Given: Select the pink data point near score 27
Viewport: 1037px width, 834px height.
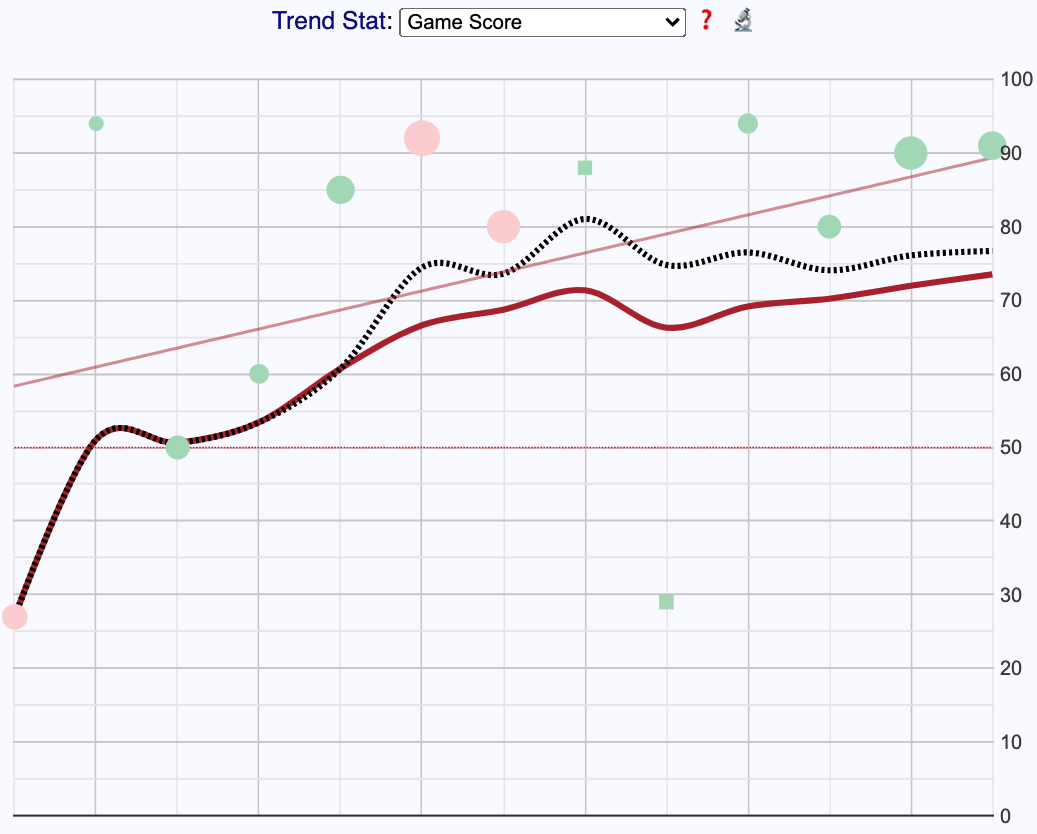Looking at the screenshot, I should point(14,616).
